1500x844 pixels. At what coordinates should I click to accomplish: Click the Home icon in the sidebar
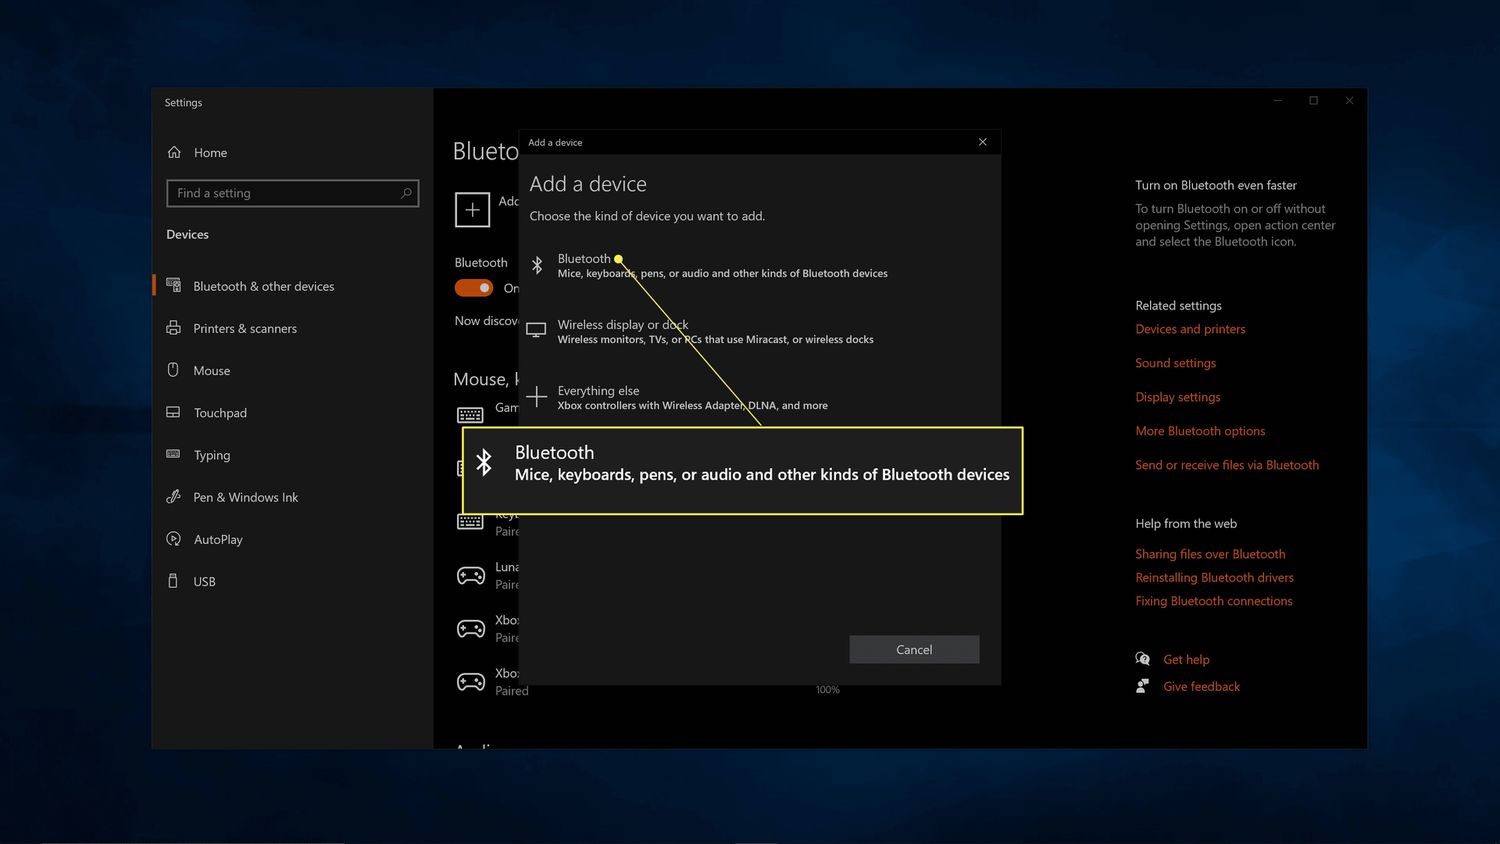click(x=174, y=152)
